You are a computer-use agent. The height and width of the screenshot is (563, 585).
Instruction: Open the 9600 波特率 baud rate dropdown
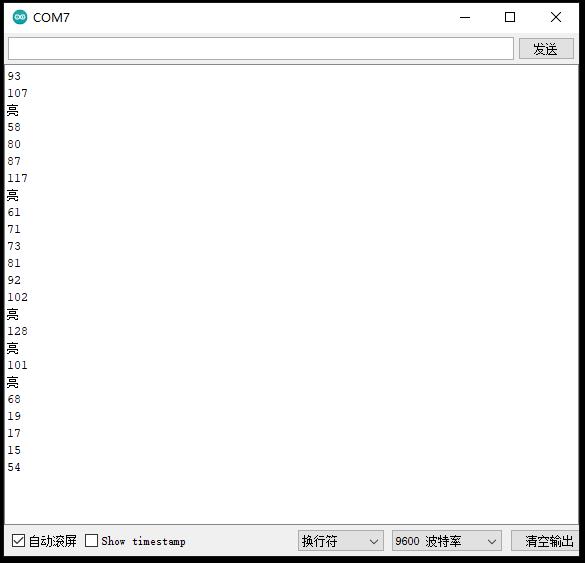point(447,541)
